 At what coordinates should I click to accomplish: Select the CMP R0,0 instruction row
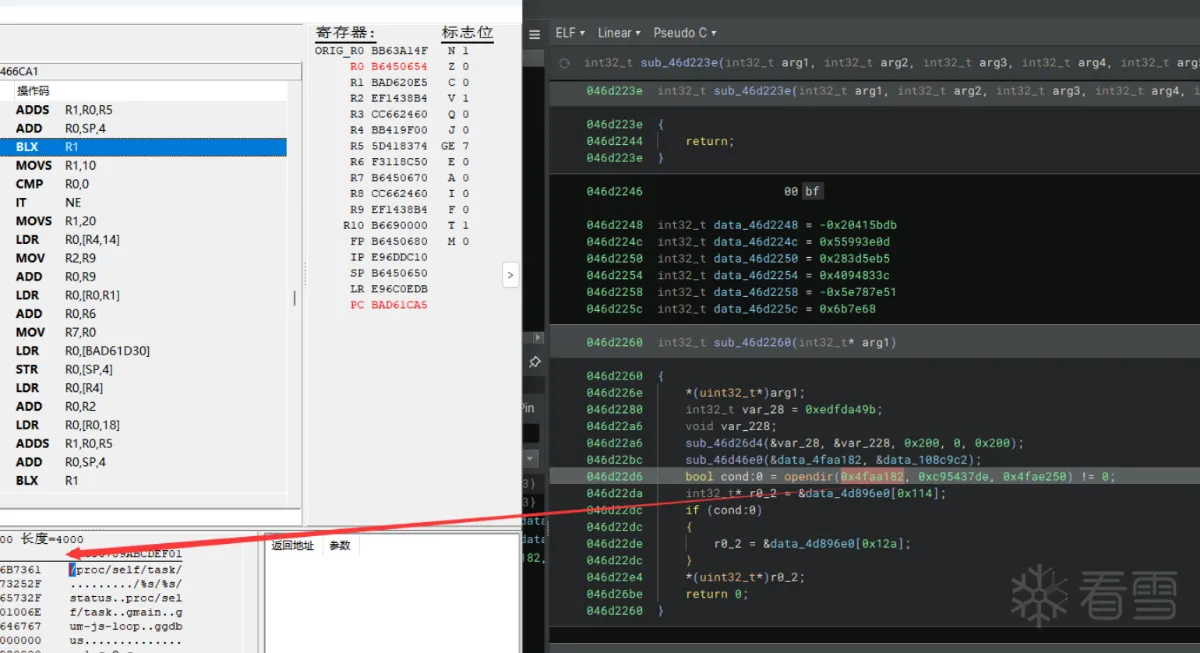coord(143,184)
